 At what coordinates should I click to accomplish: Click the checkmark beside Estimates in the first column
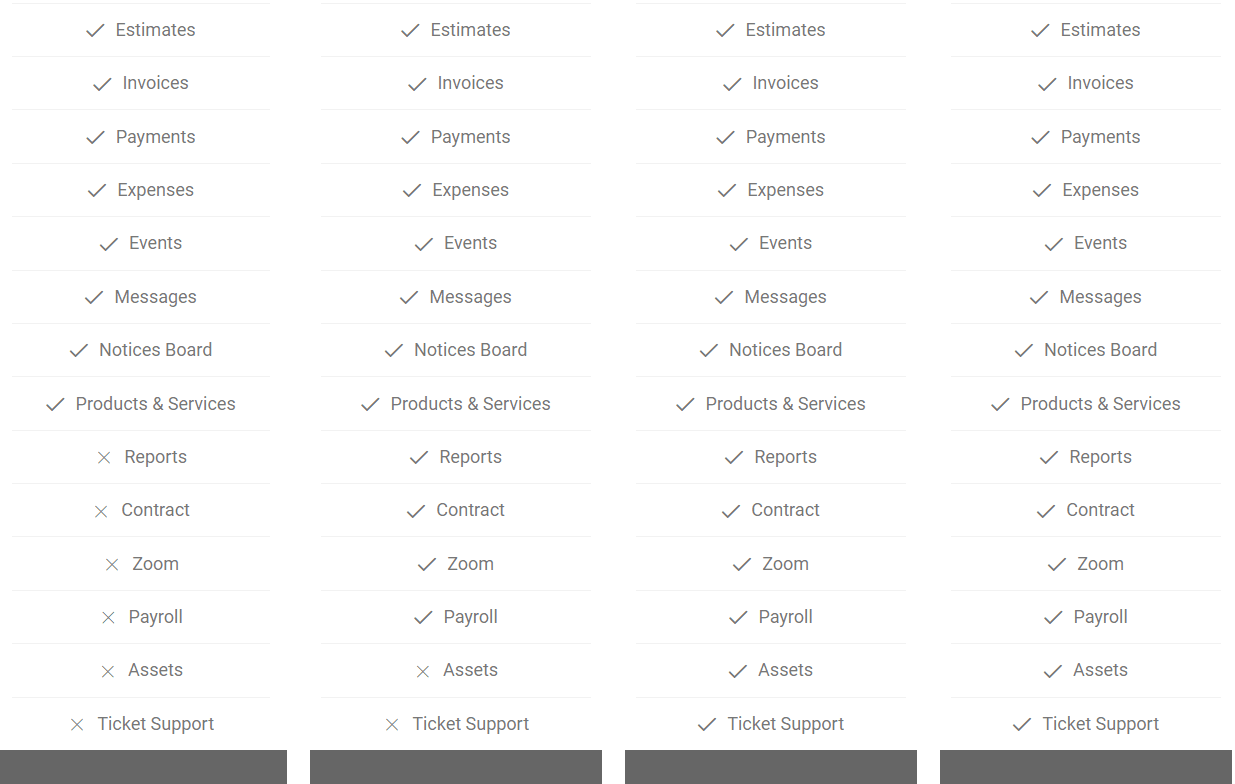point(95,30)
